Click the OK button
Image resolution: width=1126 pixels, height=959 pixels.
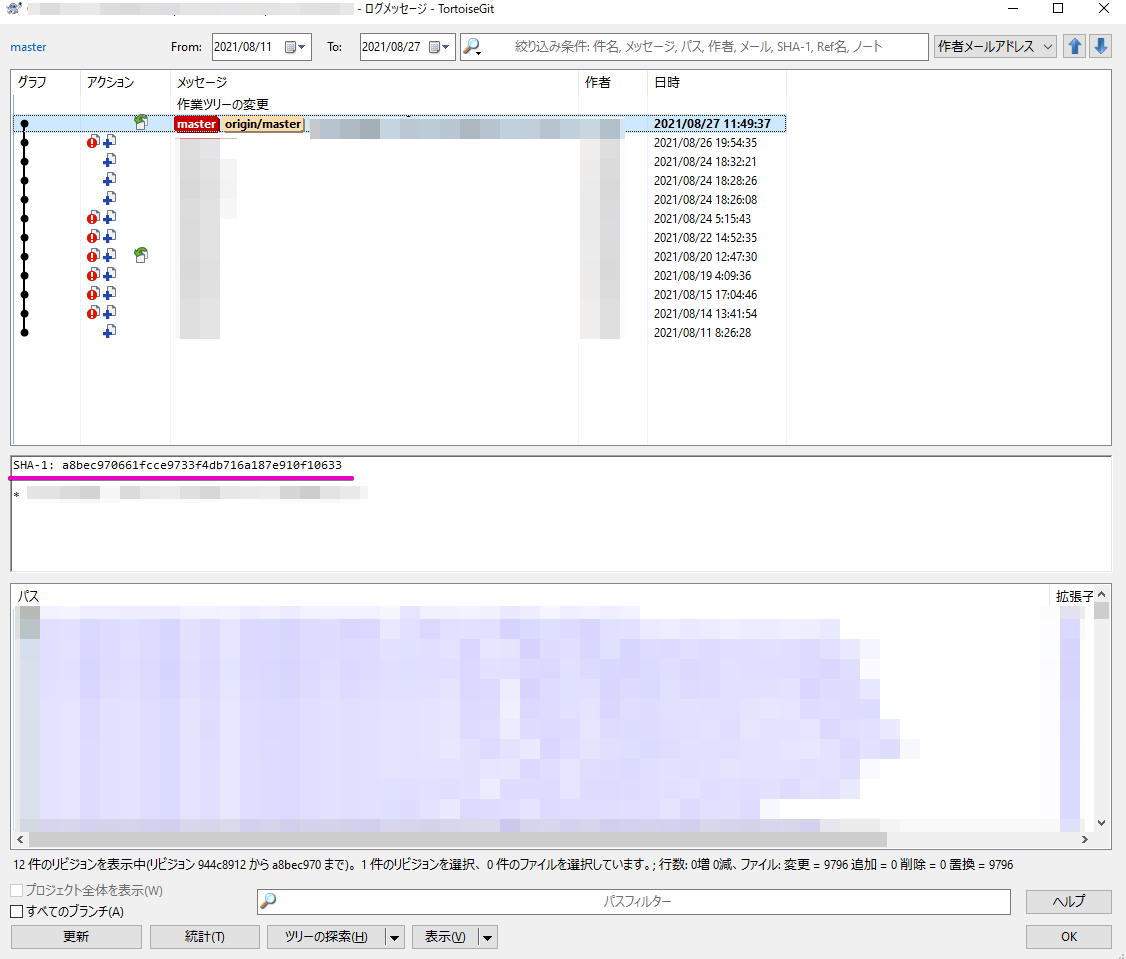tap(1069, 937)
